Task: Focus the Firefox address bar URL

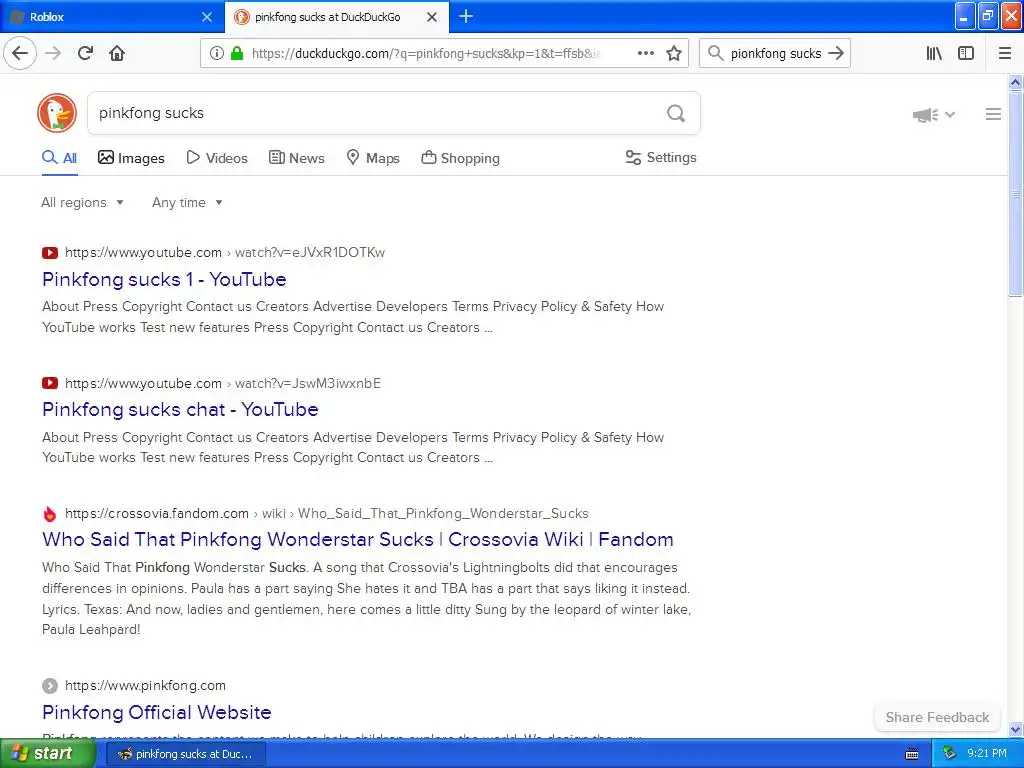Action: [424, 53]
